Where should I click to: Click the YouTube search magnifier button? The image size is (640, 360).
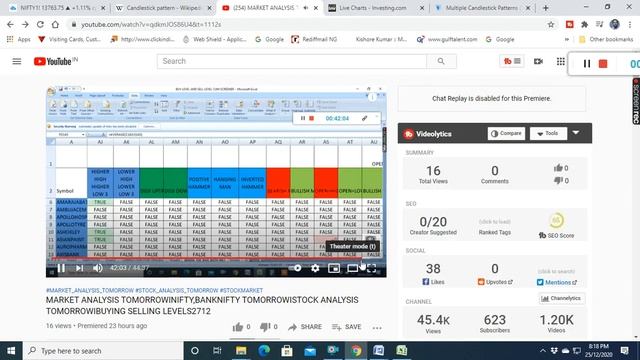pos(441,61)
